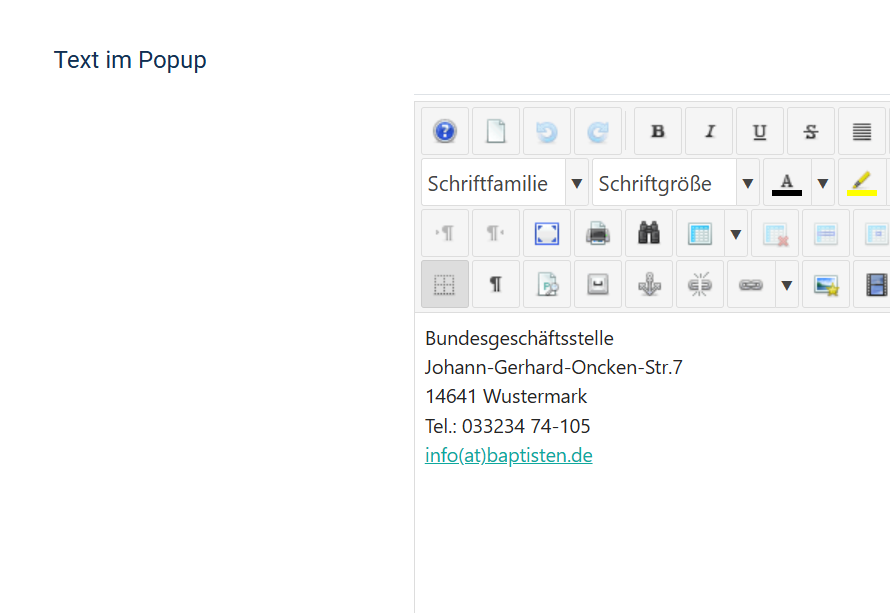Open the text color picker
The width and height of the screenshot is (890, 613).
[786, 182]
